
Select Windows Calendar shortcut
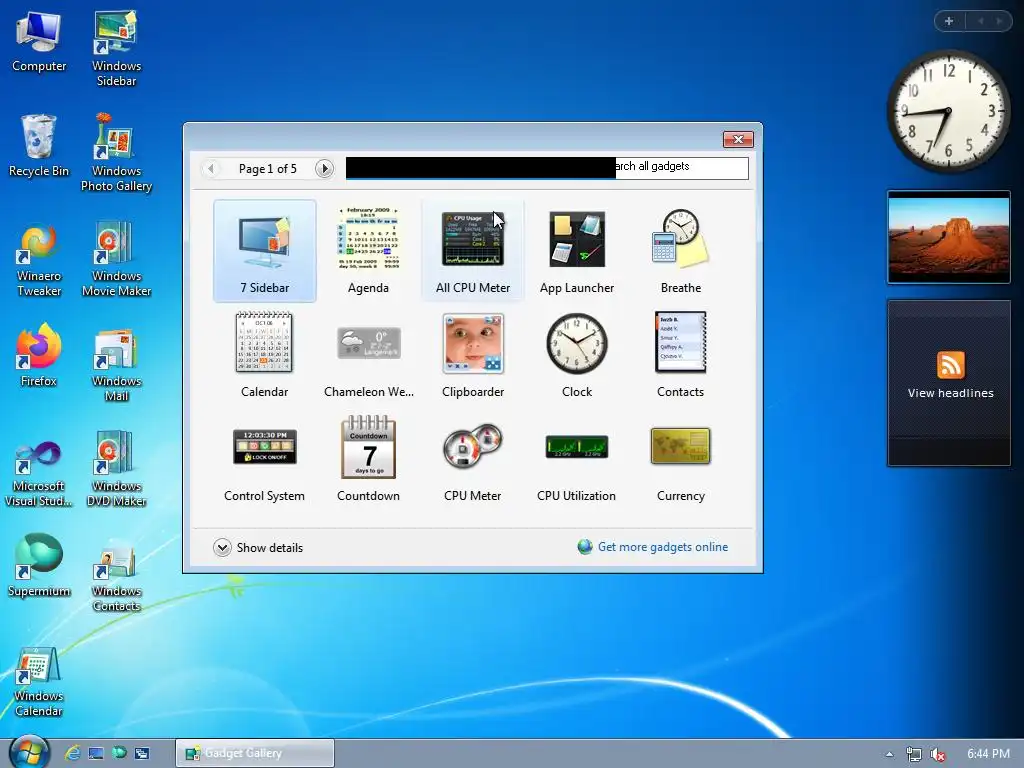tap(39, 682)
